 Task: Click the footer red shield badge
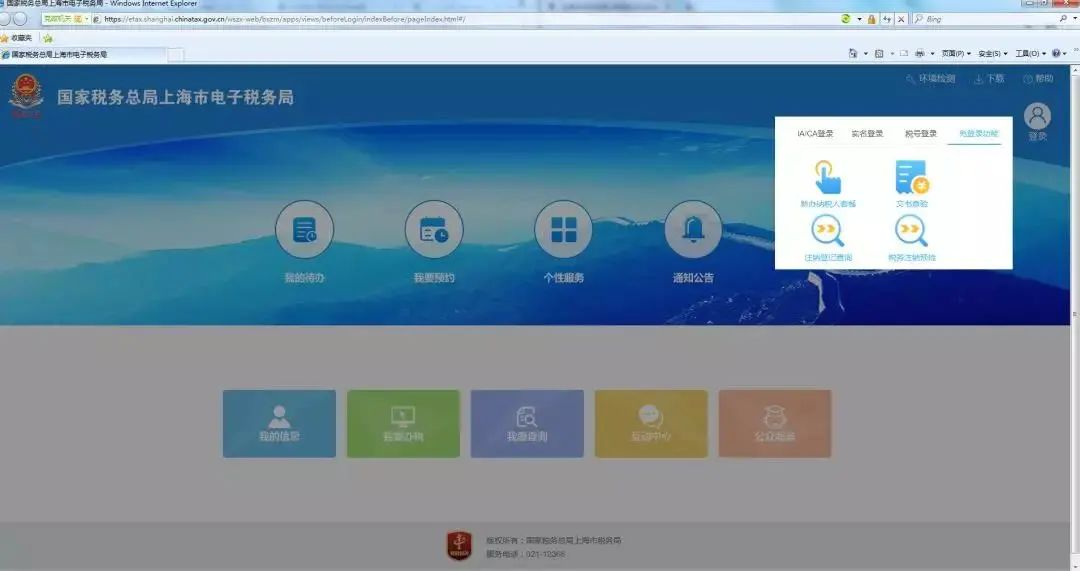coord(459,545)
